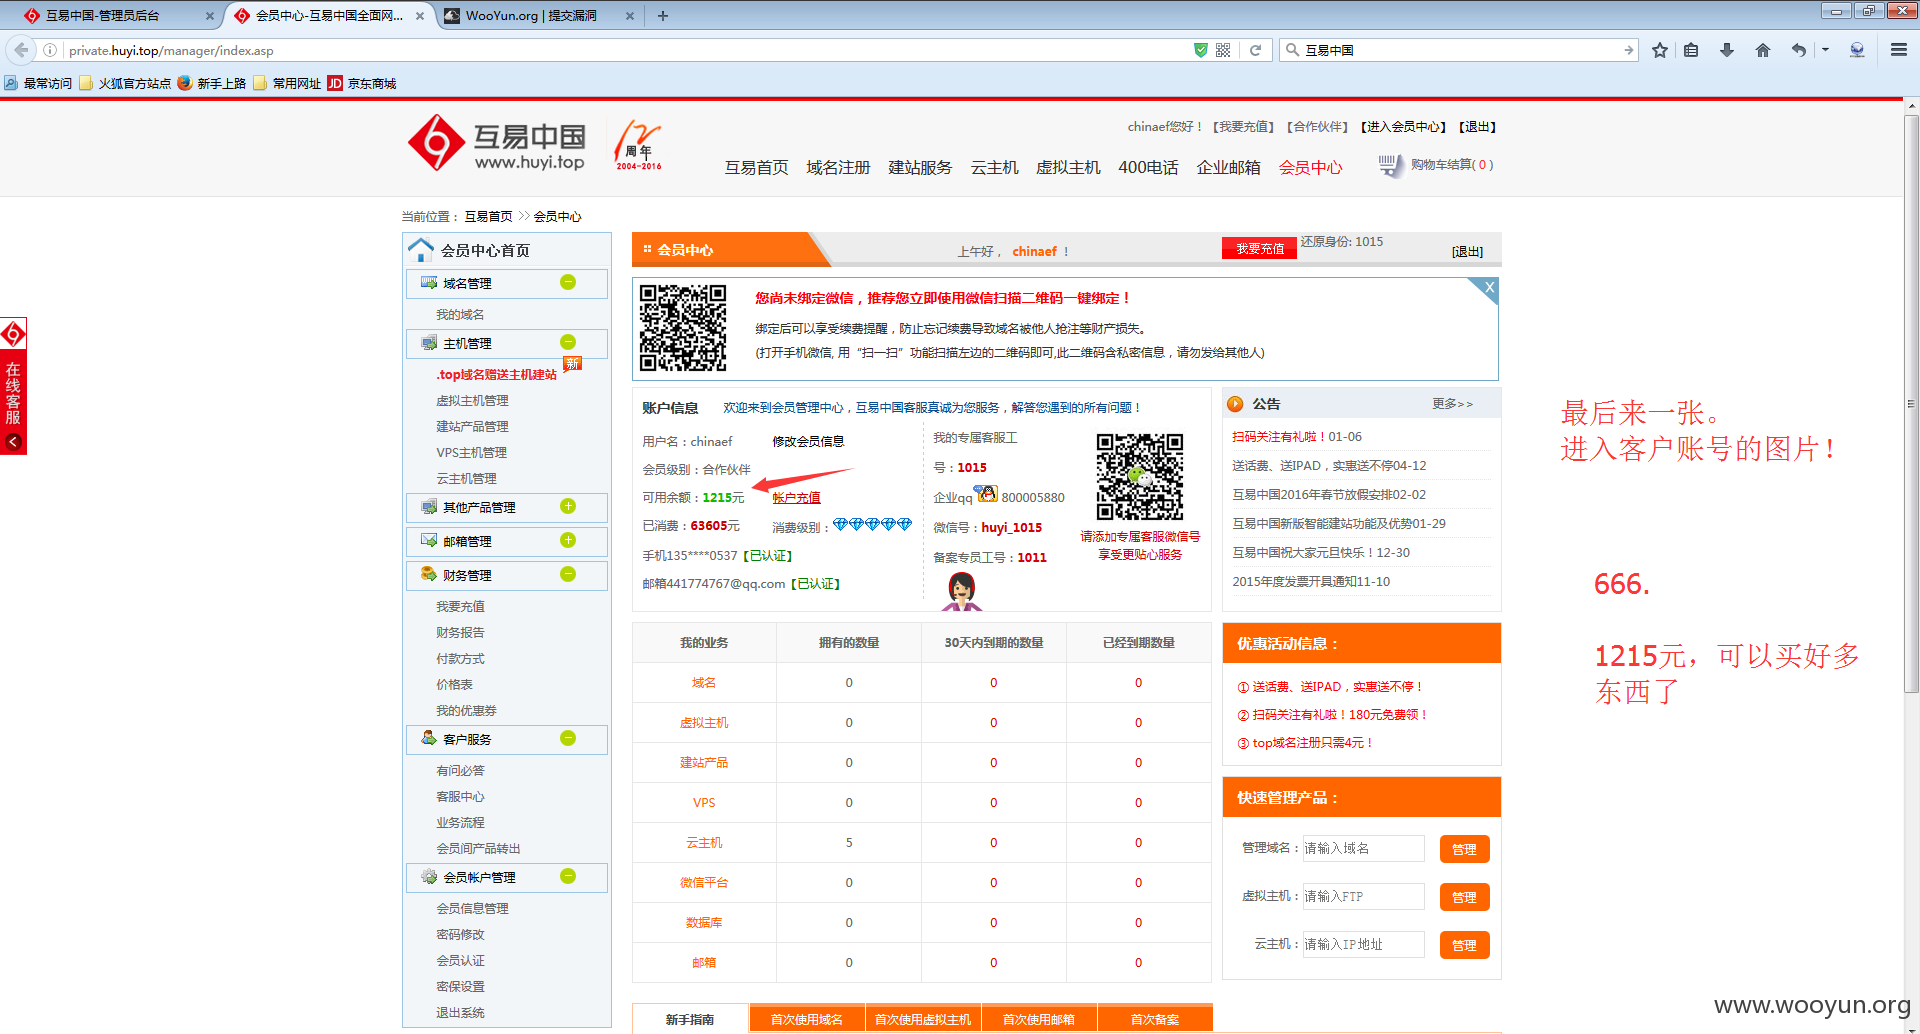Open a new browser tab
The height and width of the screenshot is (1034, 1920).
(x=662, y=16)
